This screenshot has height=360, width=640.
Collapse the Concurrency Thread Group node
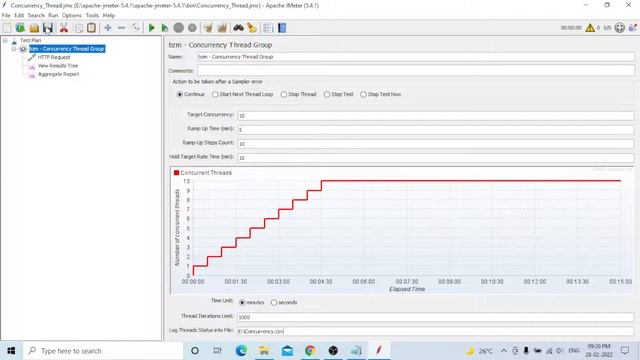pyautogui.click(x=14, y=49)
